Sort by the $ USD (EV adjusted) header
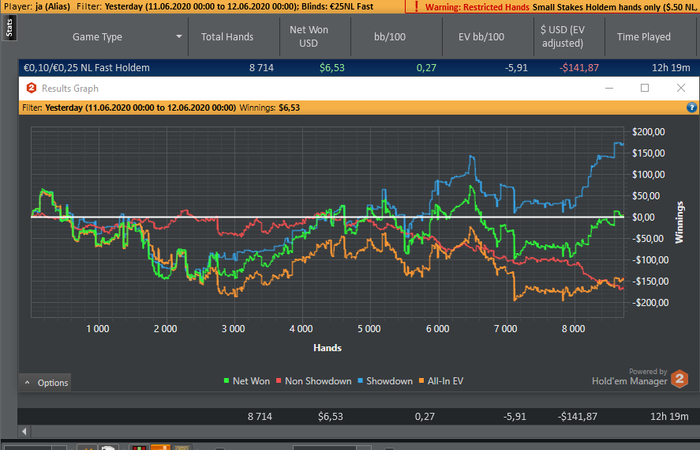Image resolution: width=700 pixels, height=450 pixels. [x=562, y=37]
